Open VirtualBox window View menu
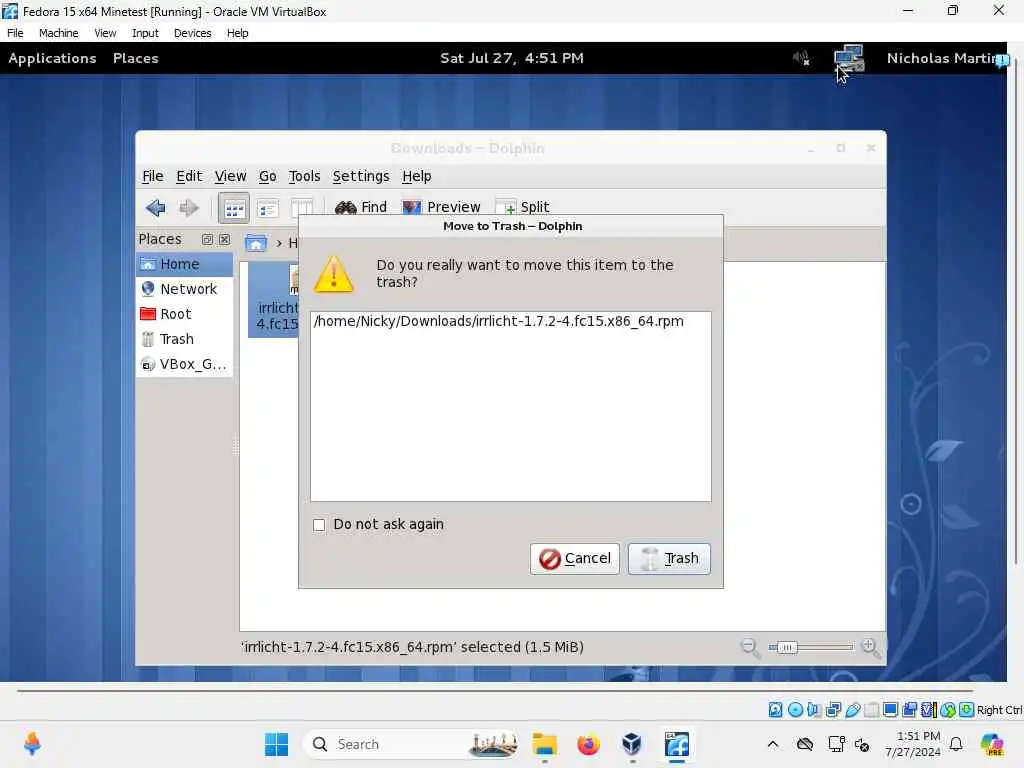The height and width of the screenshot is (768, 1024). 105,33
